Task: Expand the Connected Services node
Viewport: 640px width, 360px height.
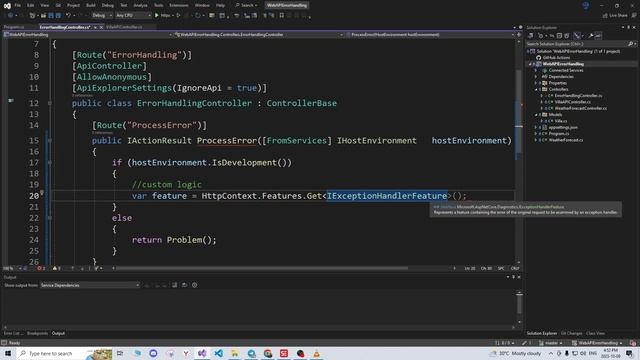Action: 536,70
